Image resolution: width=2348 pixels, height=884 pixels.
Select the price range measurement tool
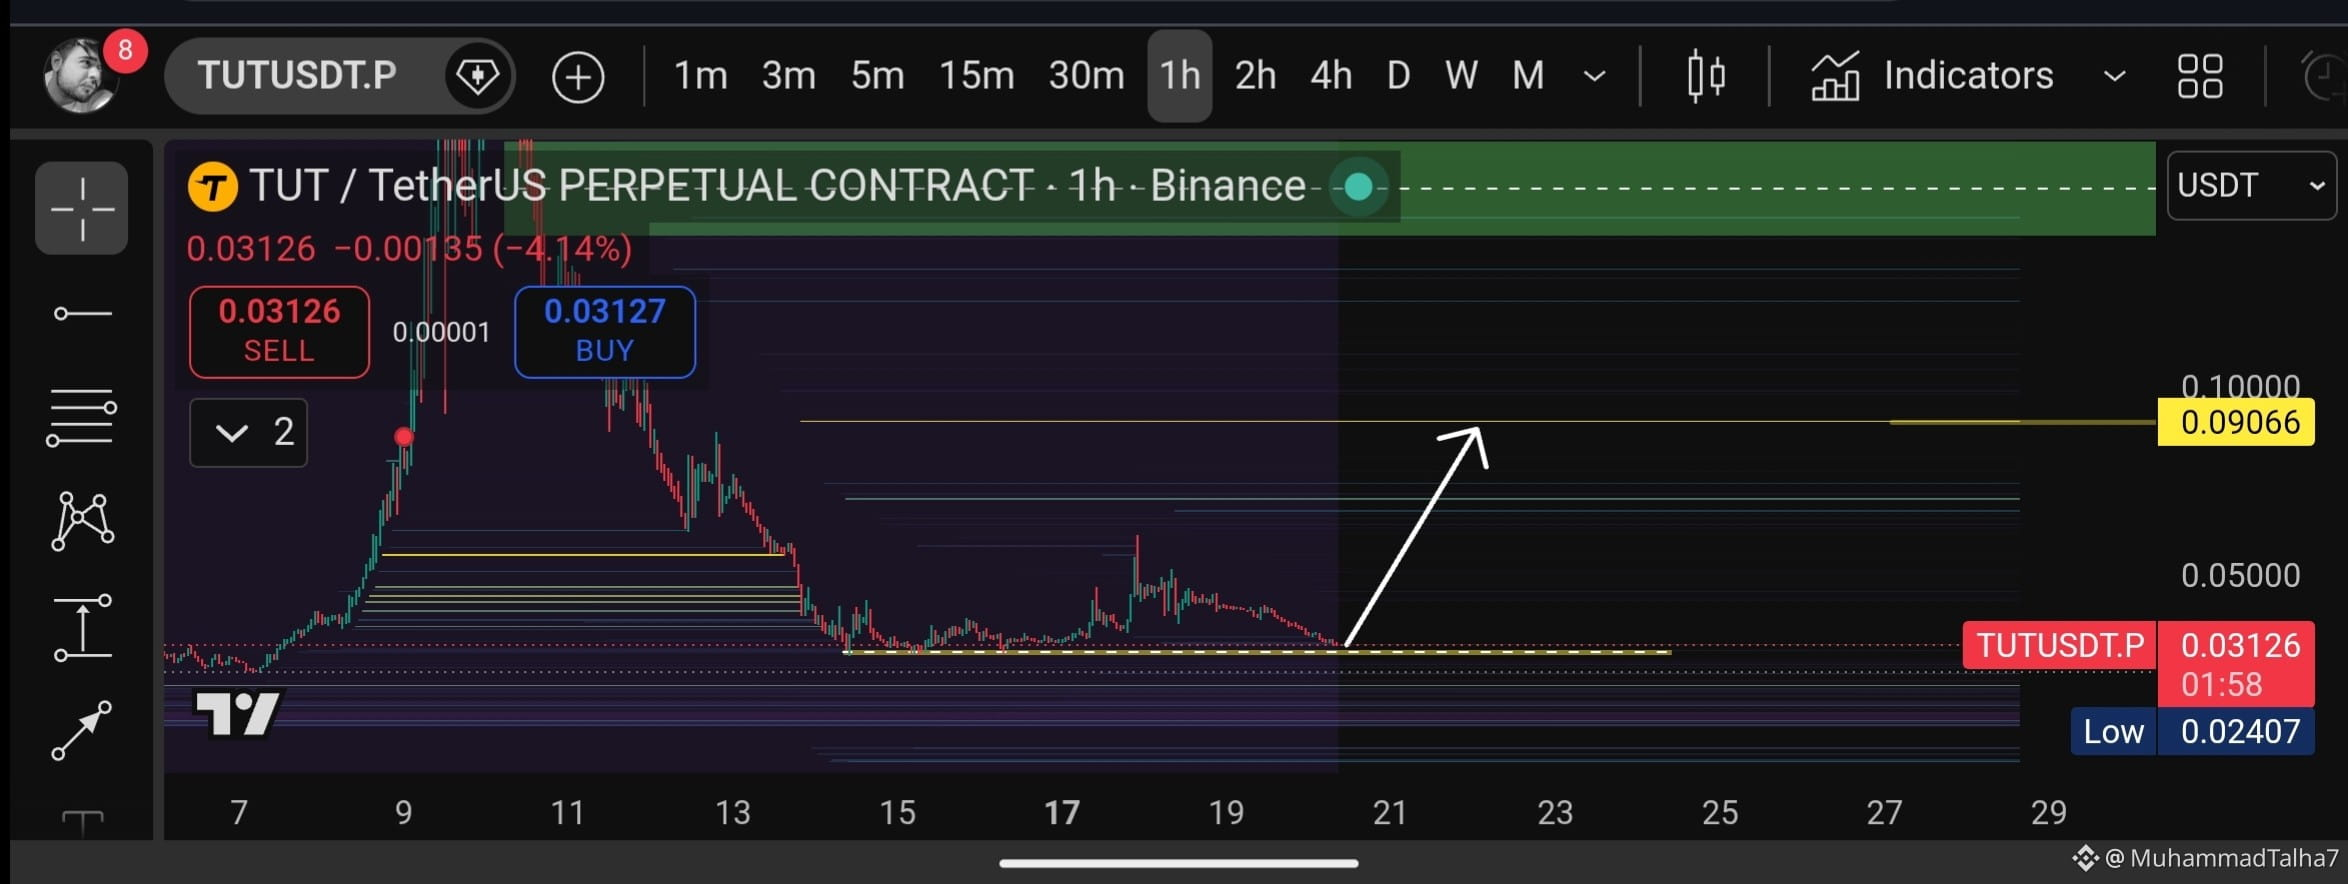pyautogui.click(x=82, y=628)
